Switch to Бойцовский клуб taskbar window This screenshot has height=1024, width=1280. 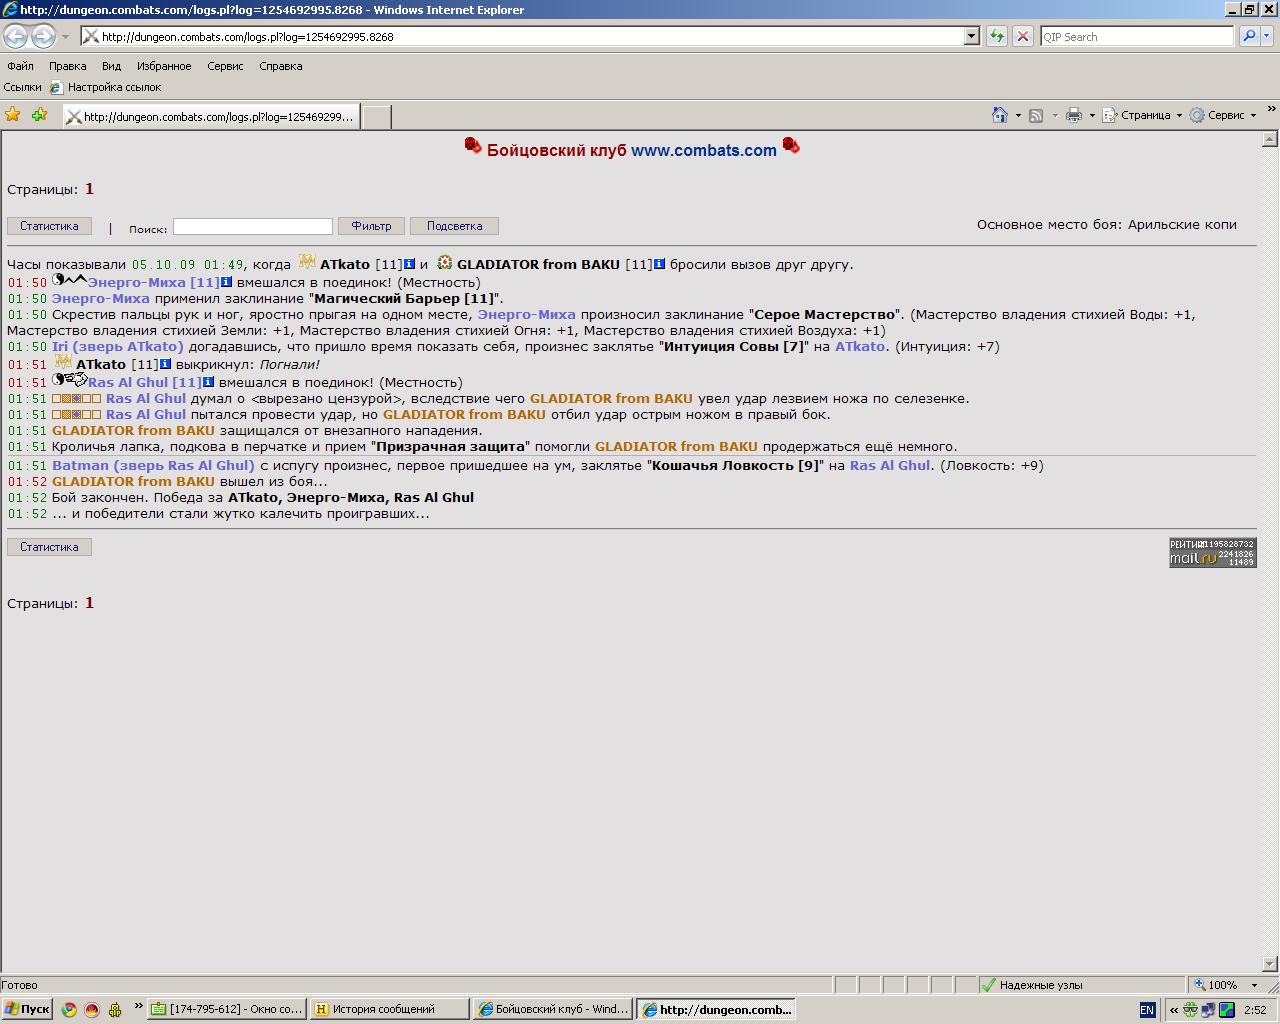click(x=553, y=1009)
